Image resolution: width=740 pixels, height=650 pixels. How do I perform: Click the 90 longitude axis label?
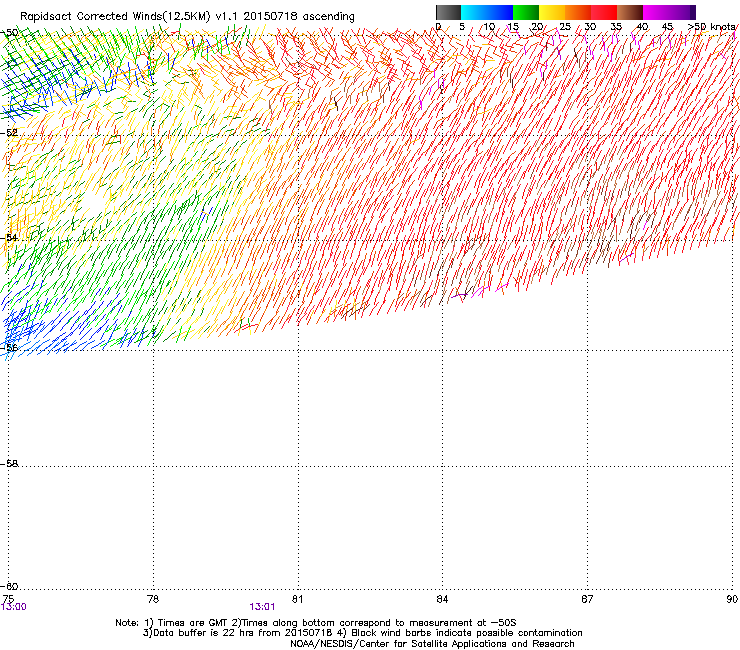tap(732, 599)
